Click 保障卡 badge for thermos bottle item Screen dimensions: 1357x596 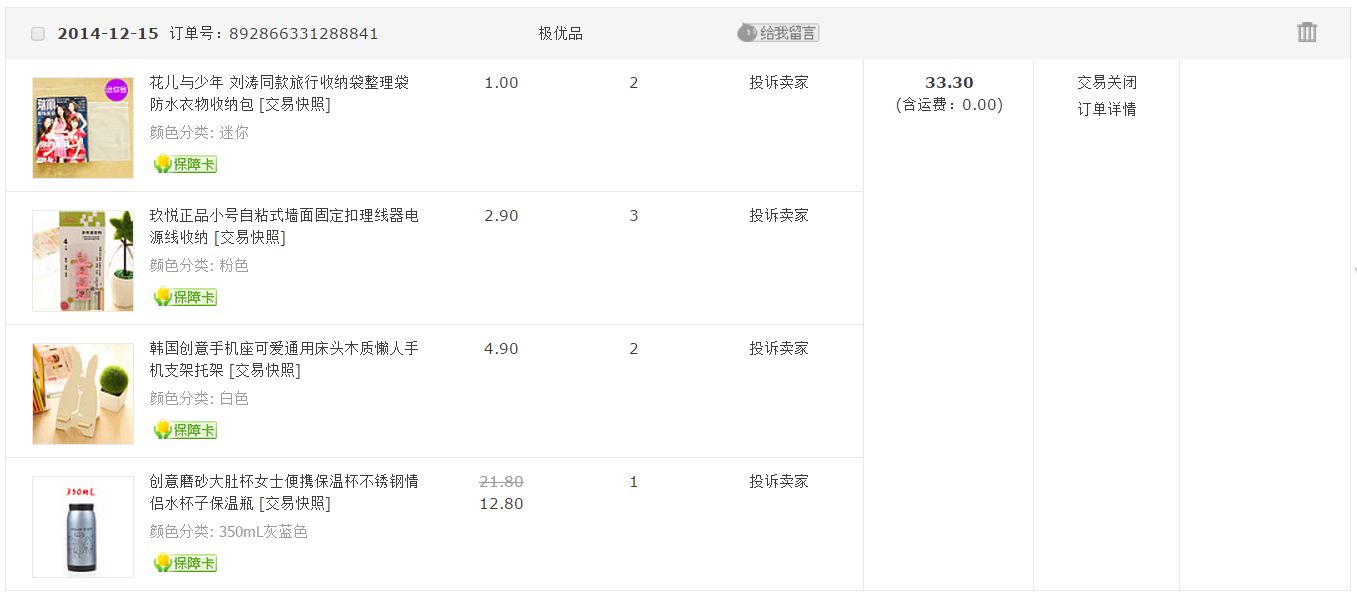click(185, 563)
